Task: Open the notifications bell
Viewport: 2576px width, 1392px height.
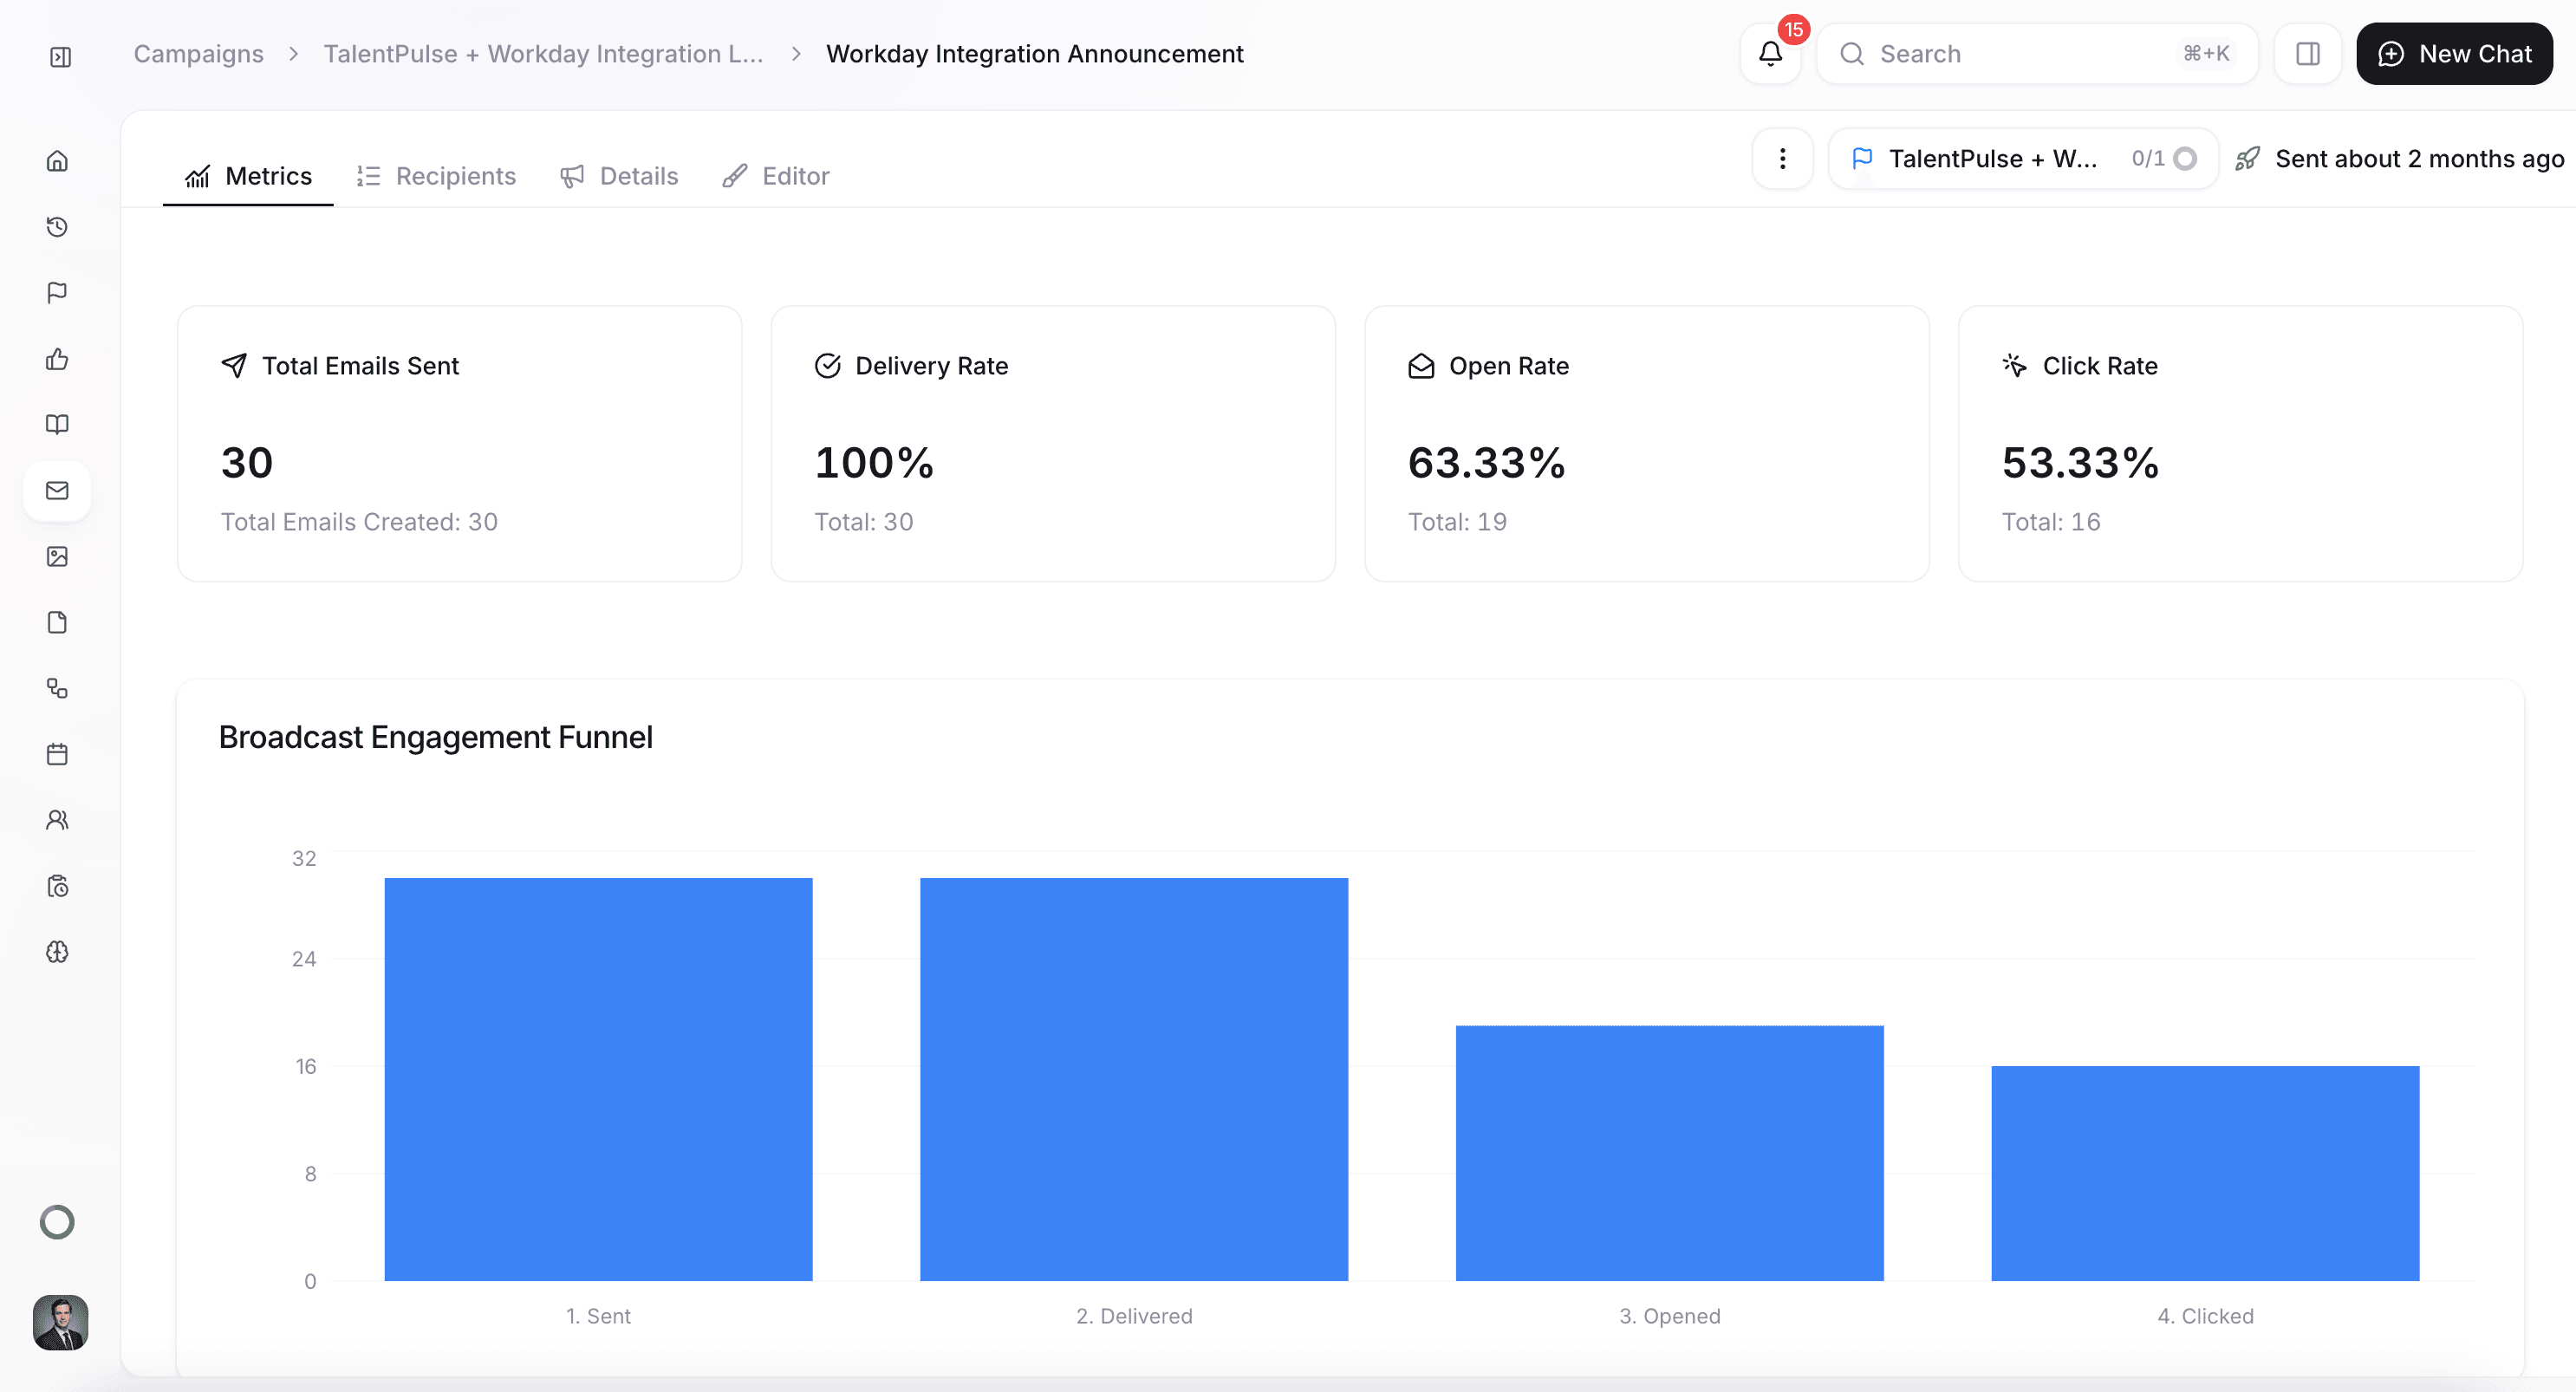Action: click(x=1770, y=54)
